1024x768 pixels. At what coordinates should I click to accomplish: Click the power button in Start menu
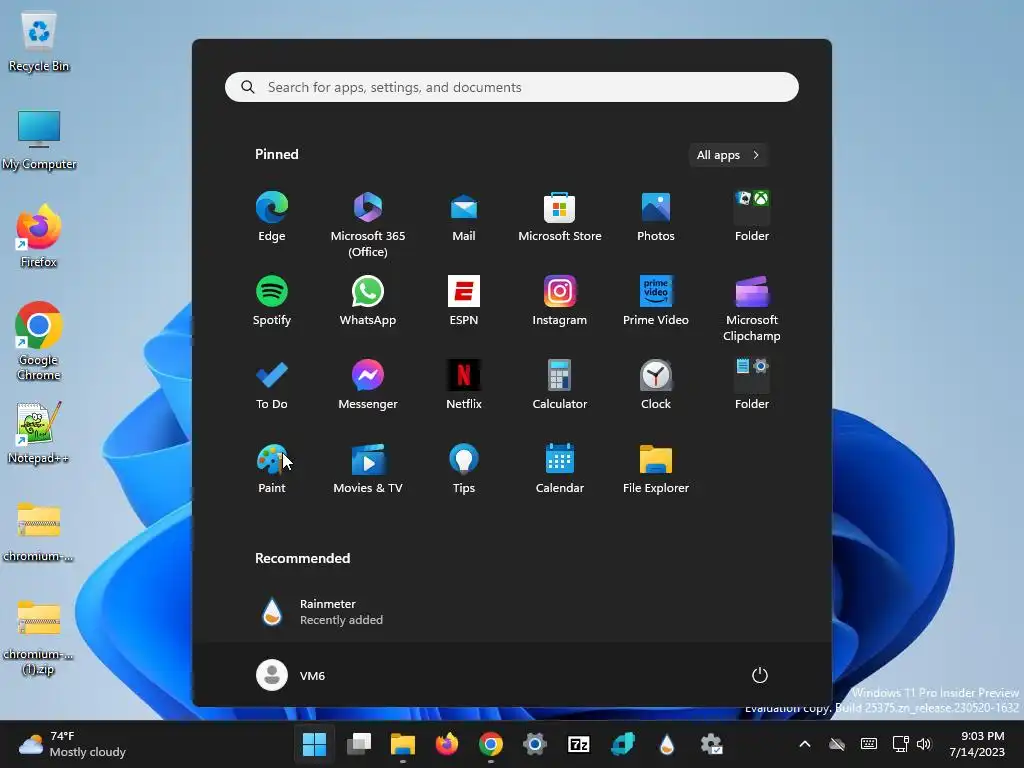coord(760,675)
